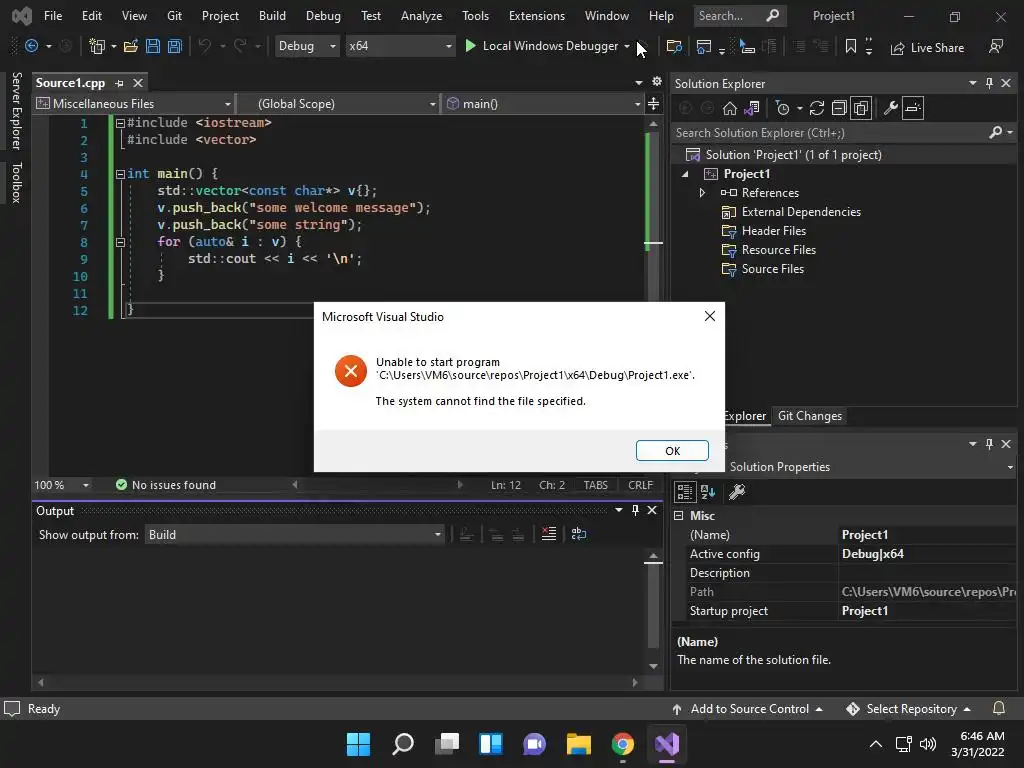Open the x64 platform dropdown
The height and width of the screenshot is (768, 1024).
tap(400, 46)
